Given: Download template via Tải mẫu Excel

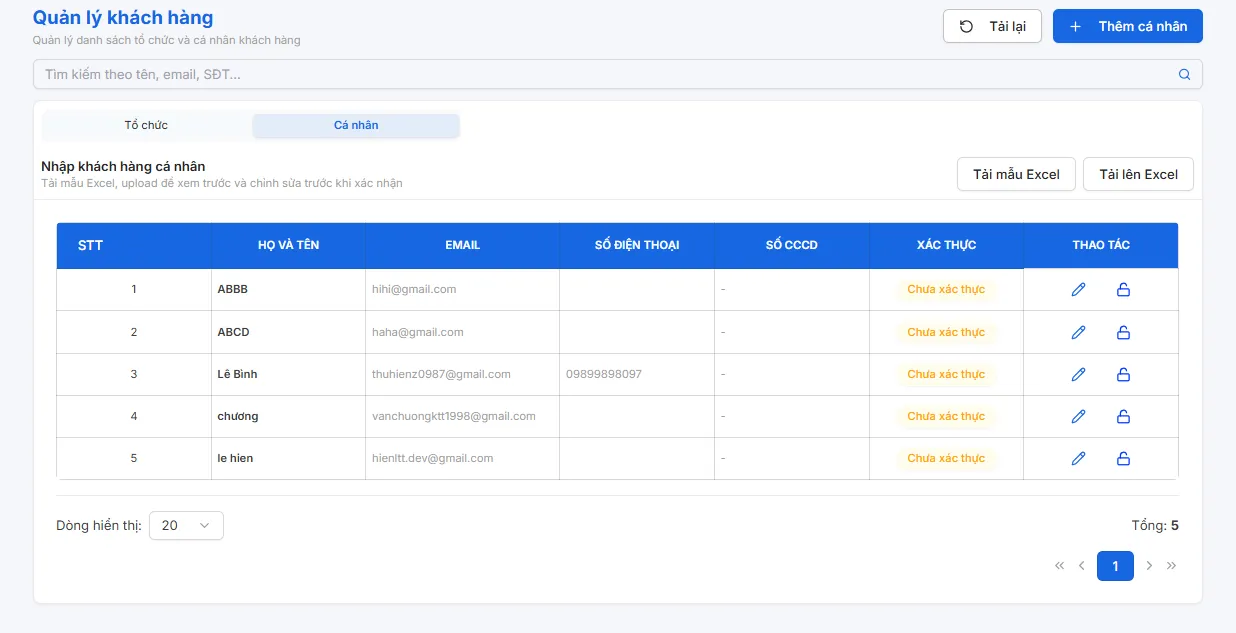Looking at the screenshot, I should pyautogui.click(x=1016, y=174).
